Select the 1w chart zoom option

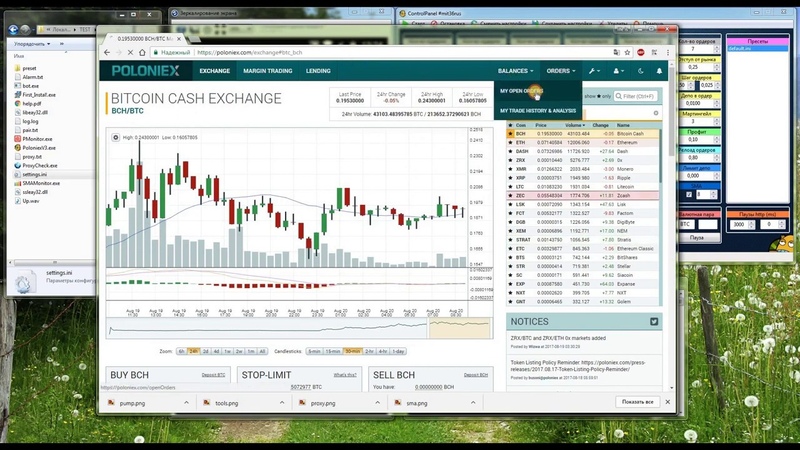coord(228,352)
